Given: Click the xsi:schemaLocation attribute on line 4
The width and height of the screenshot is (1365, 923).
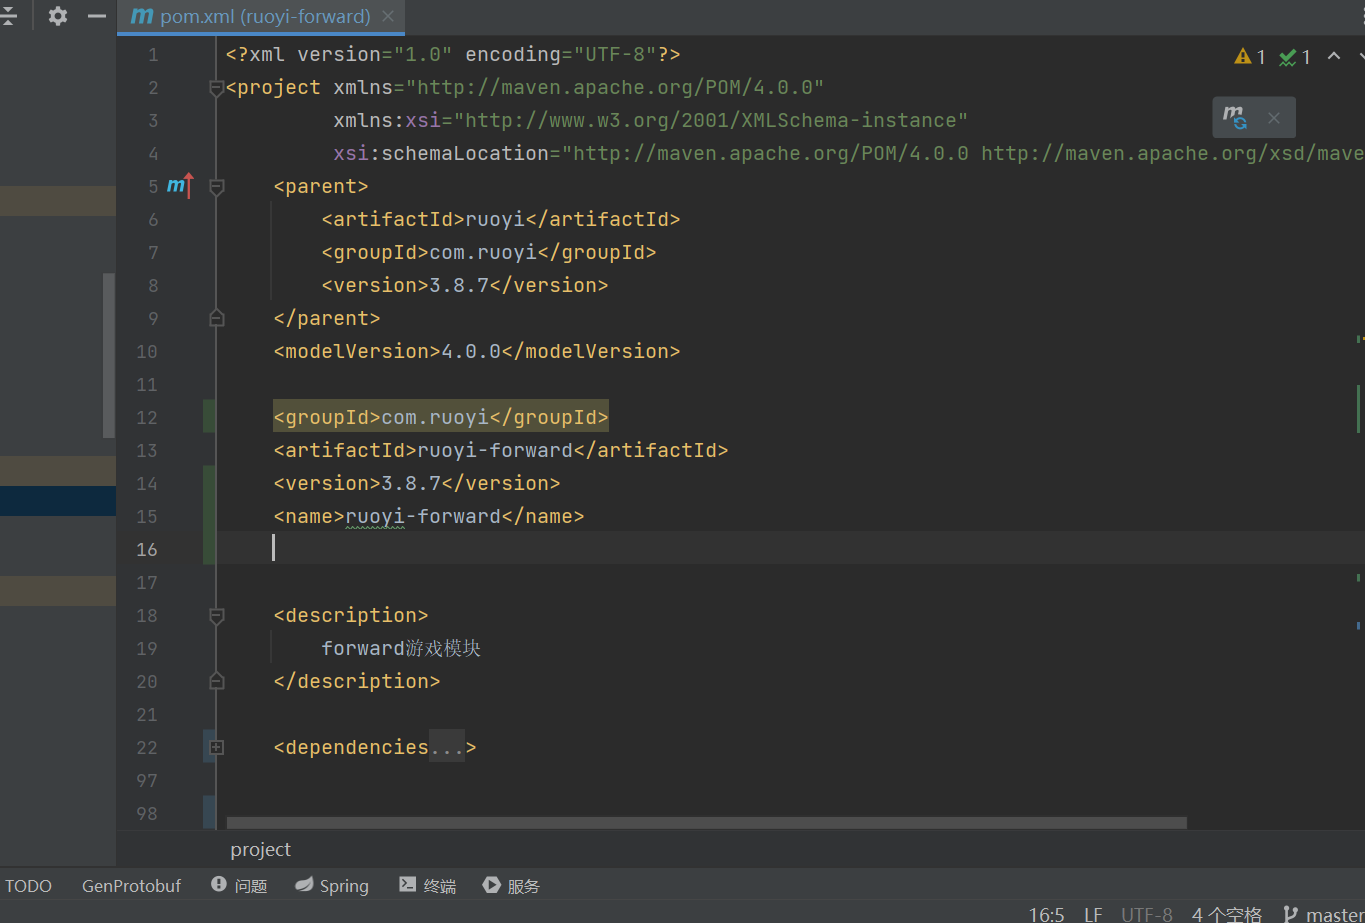Looking at the screenshot, I should click(849, 153).
